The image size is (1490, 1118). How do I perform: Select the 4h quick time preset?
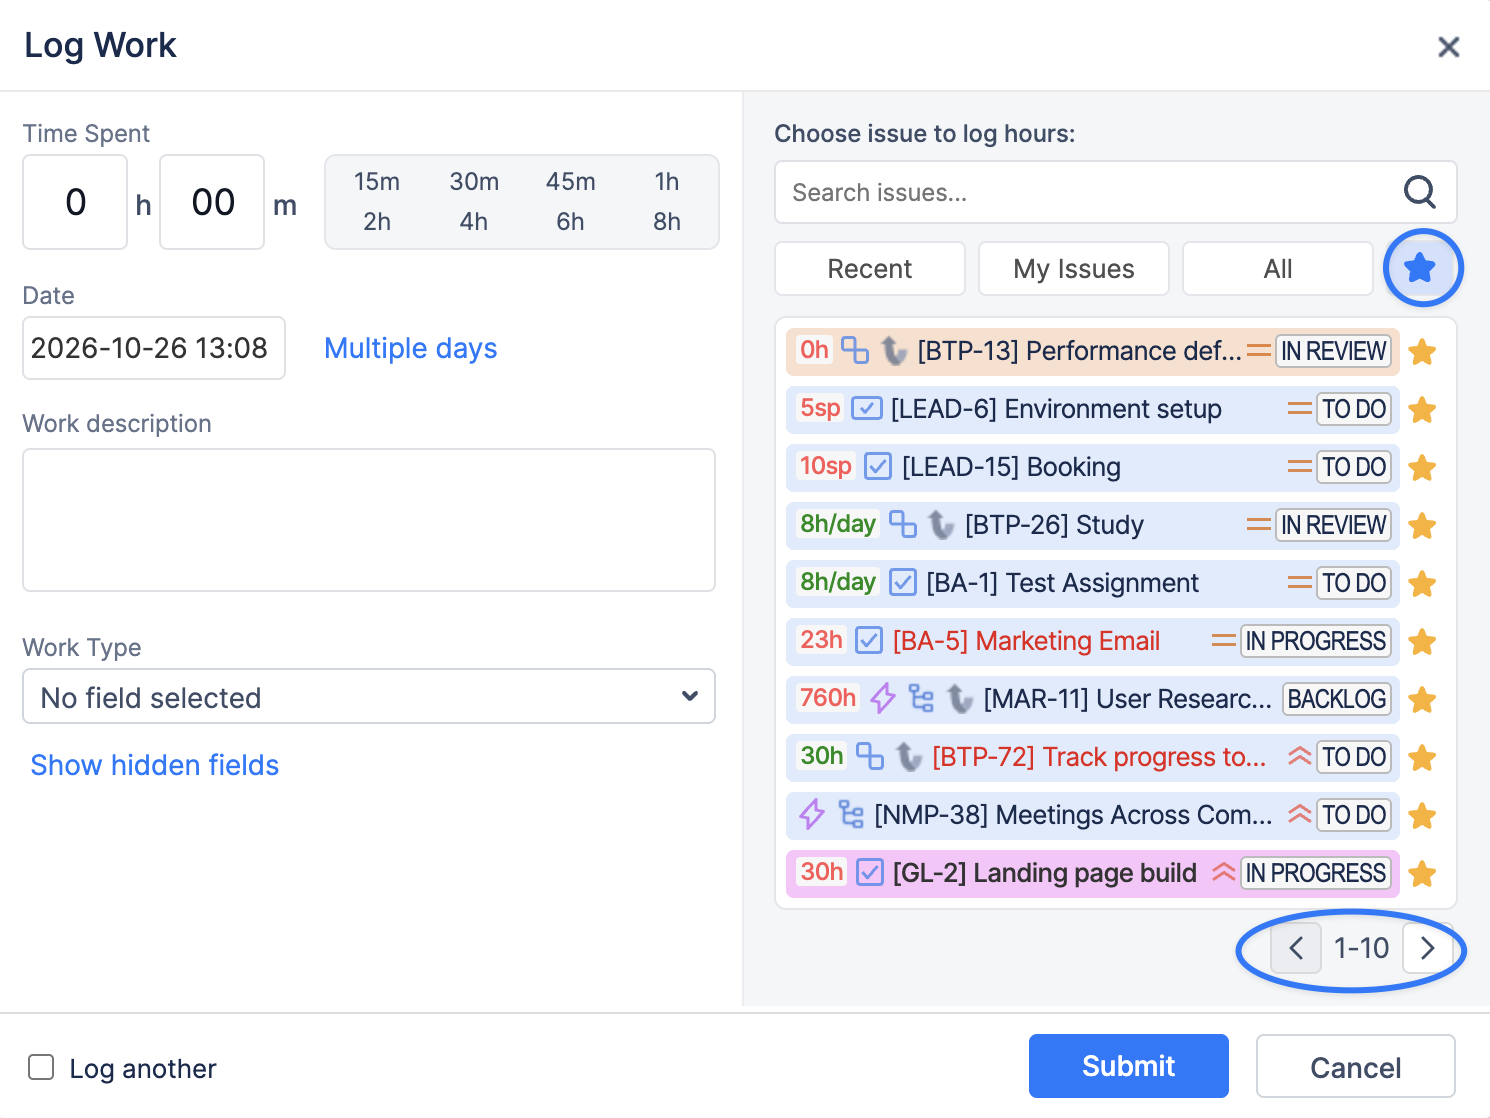[474, 222]
